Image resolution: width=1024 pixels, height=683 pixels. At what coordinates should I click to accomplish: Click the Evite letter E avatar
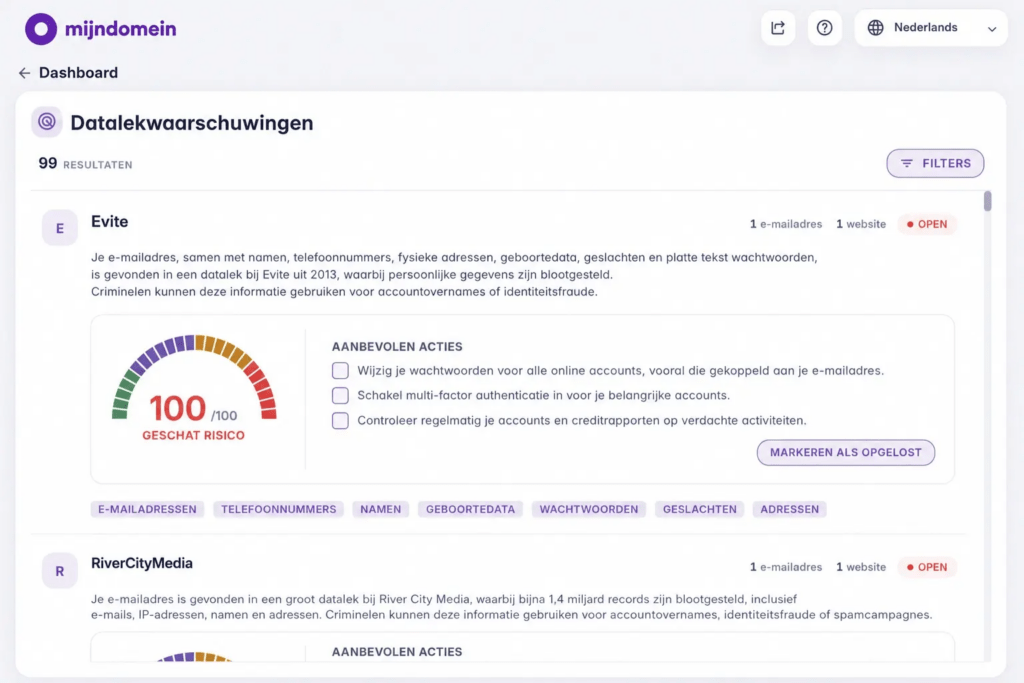pos(59,228)
